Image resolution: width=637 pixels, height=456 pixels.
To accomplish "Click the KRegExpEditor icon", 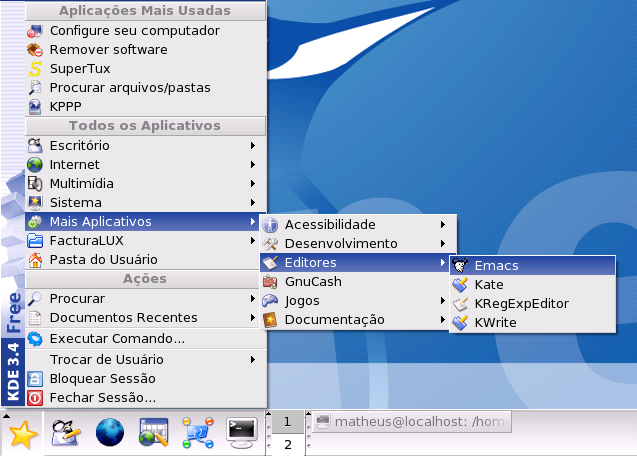I will (460, 304).
